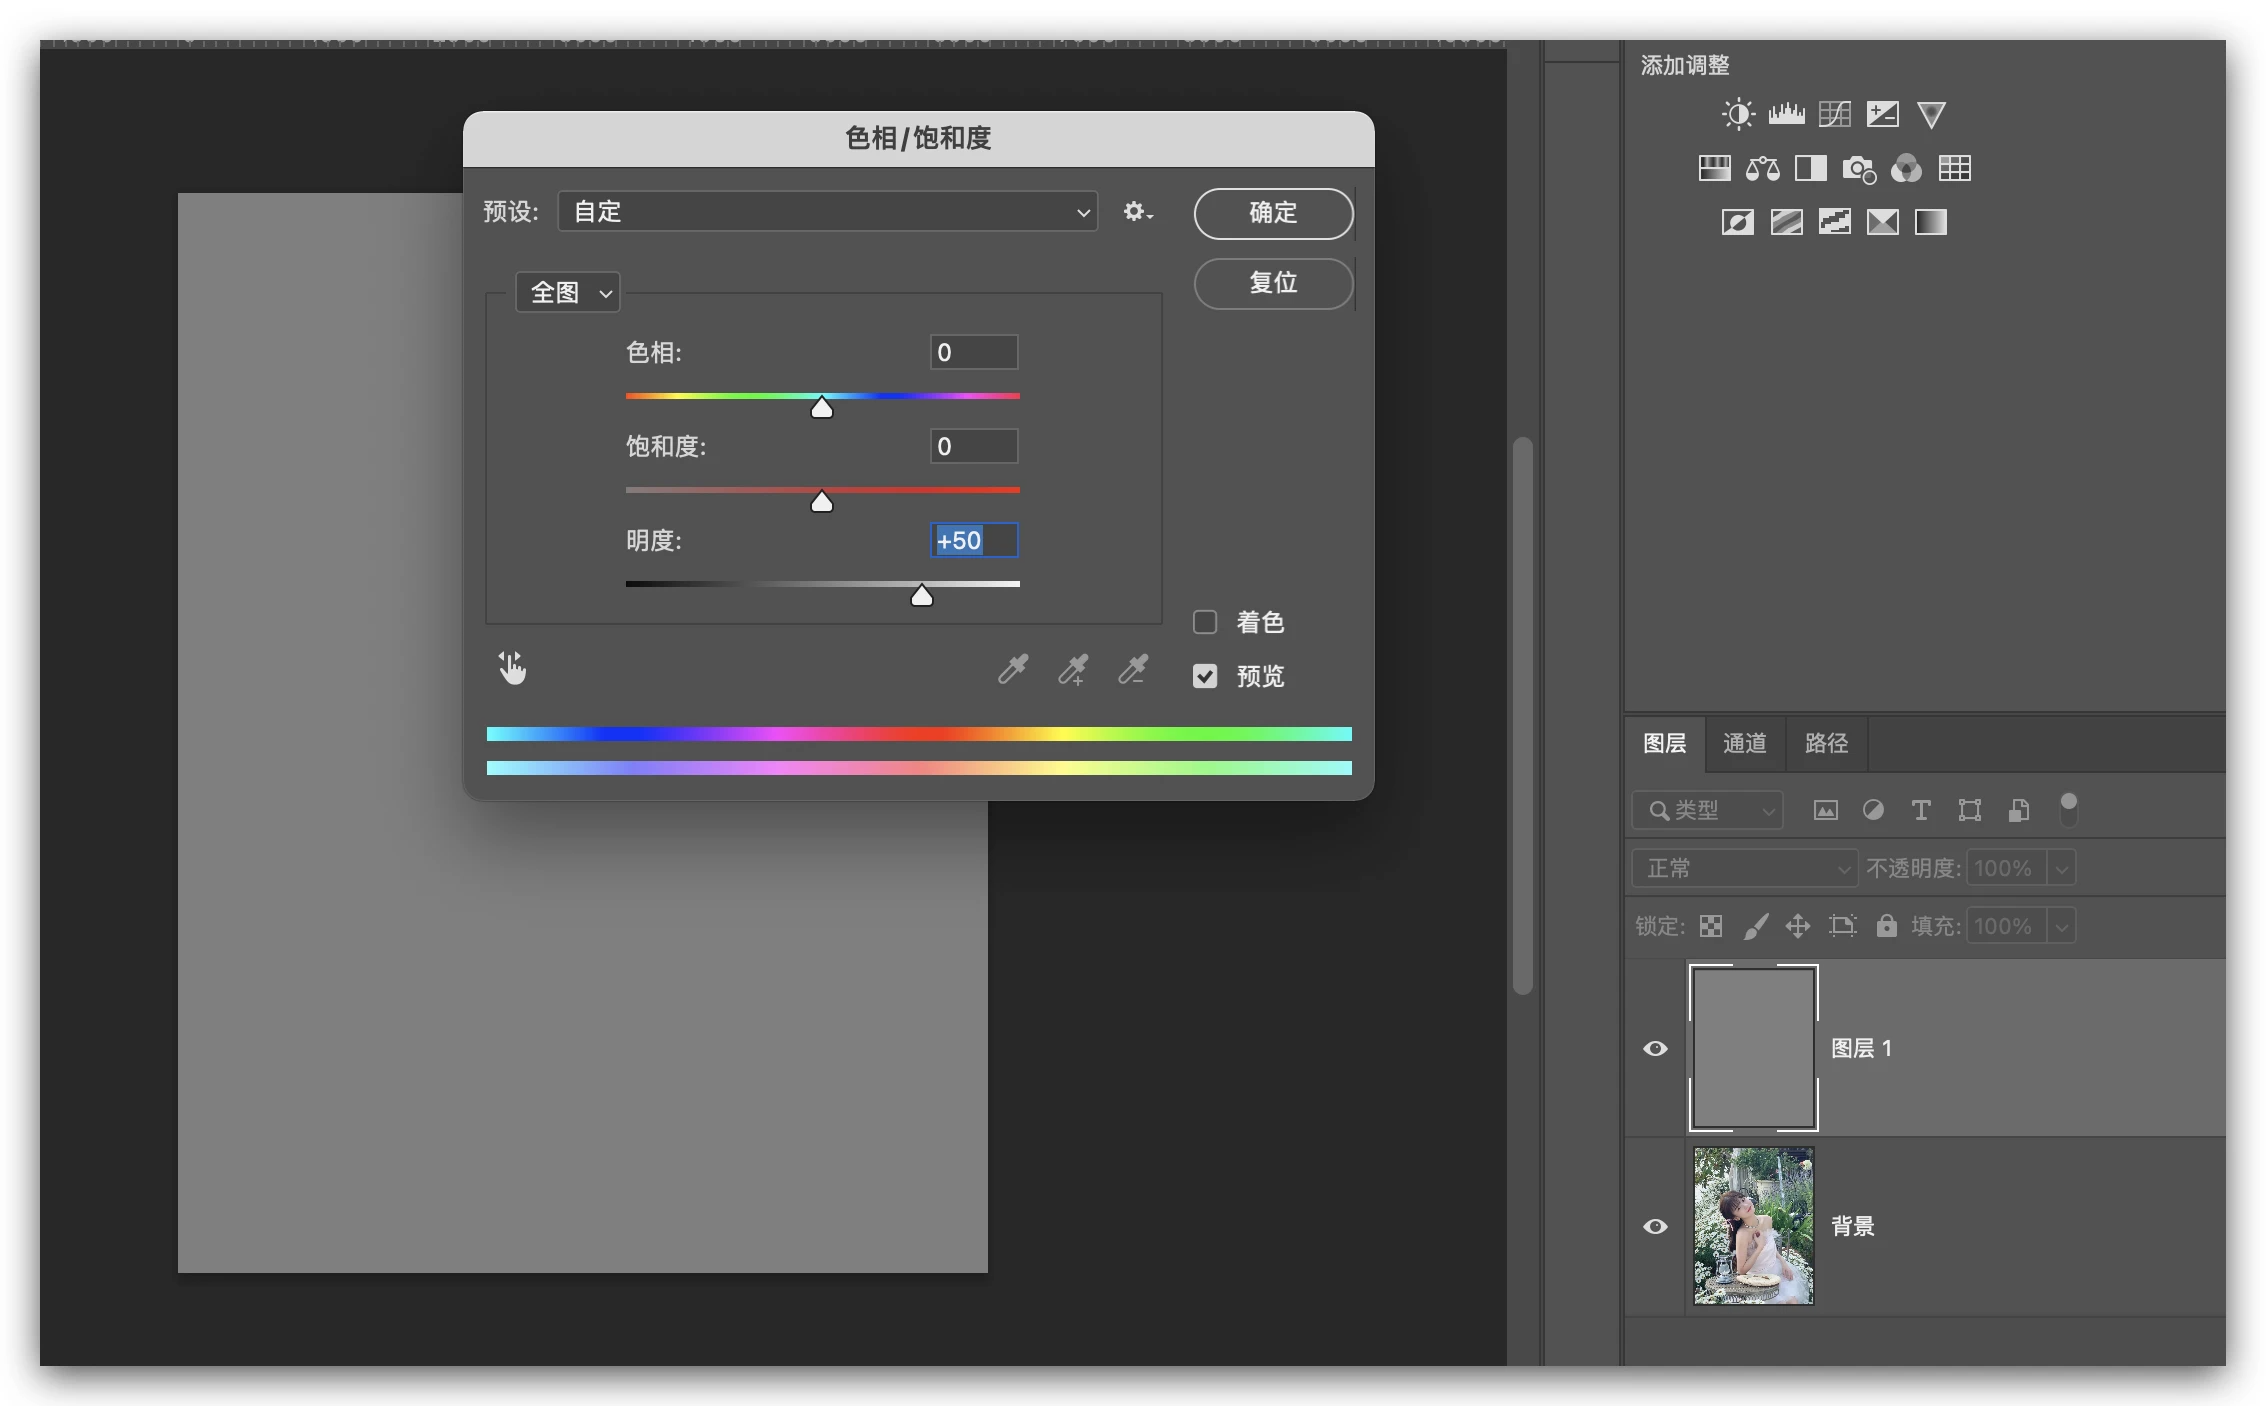The height and width of the screenshot is (1406, 2266).
Task: Click the Channel Mixer adjustment icon
Action: (x=1906, y=168)
